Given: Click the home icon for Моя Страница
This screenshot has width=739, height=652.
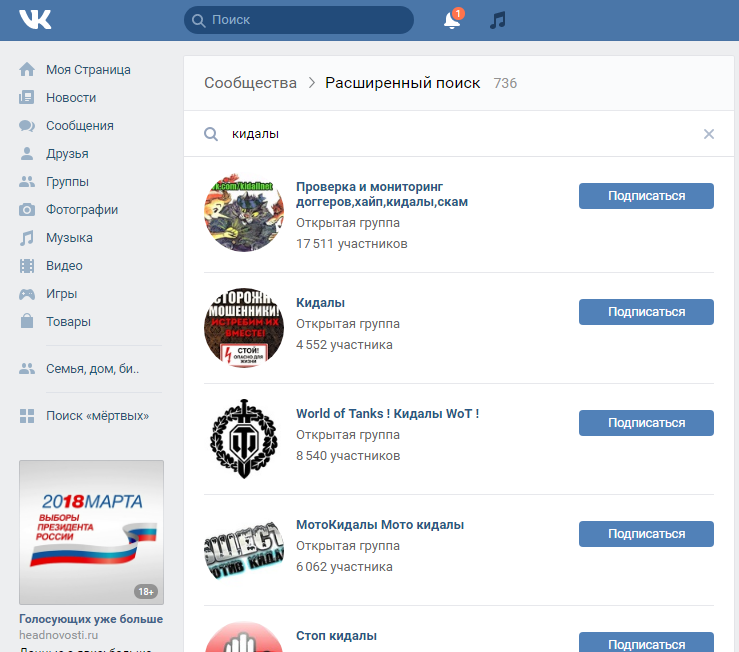Looking at the screenshot, I should (x=27, y=70).
